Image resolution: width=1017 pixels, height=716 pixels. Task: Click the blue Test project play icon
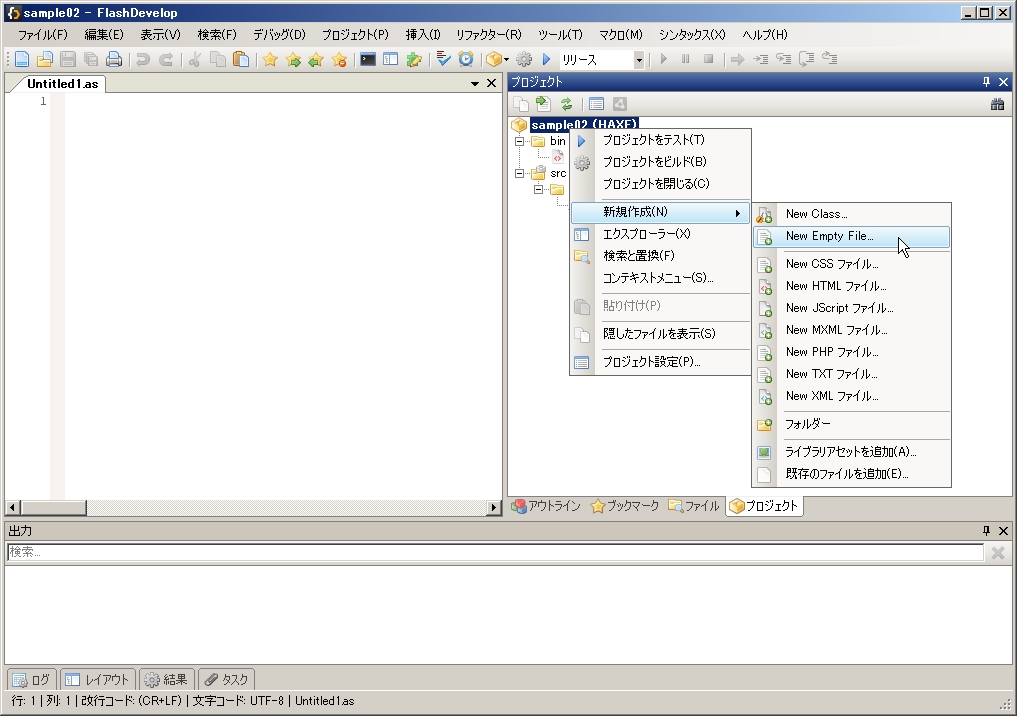pyautogui.click(x=546, y=60)
